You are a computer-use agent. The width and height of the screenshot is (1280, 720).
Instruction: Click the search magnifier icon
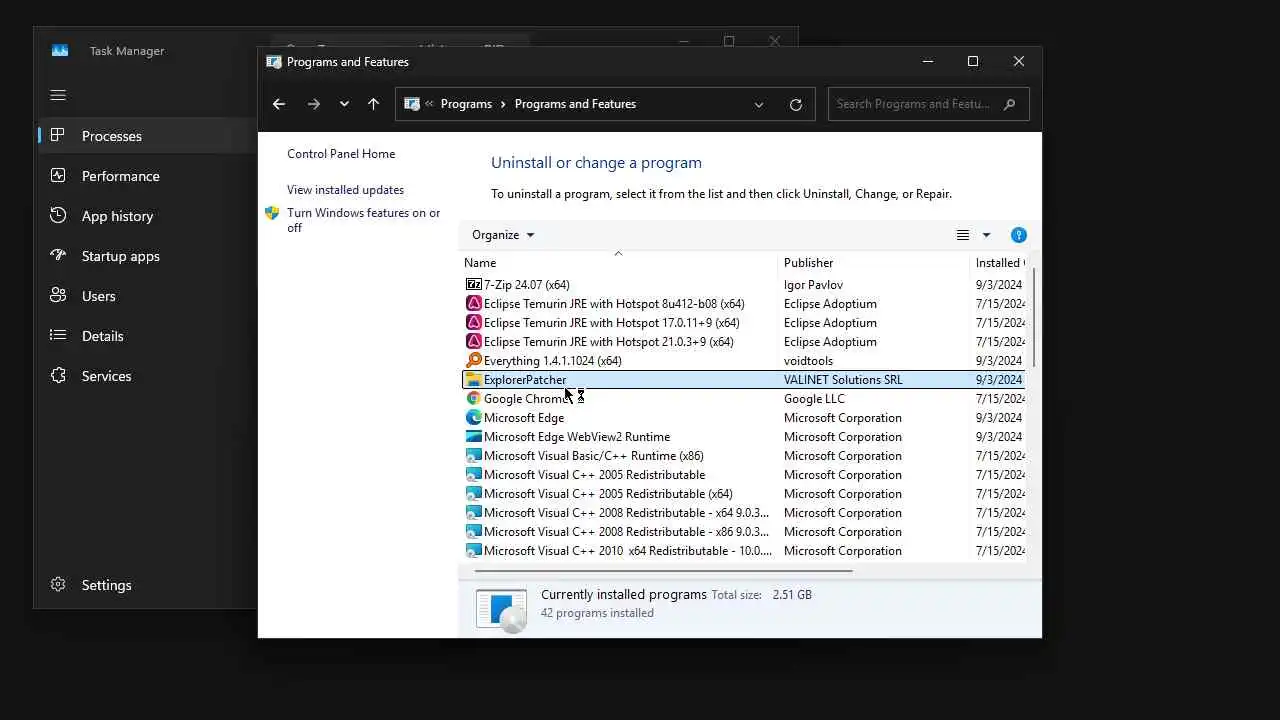(1009, 104)
